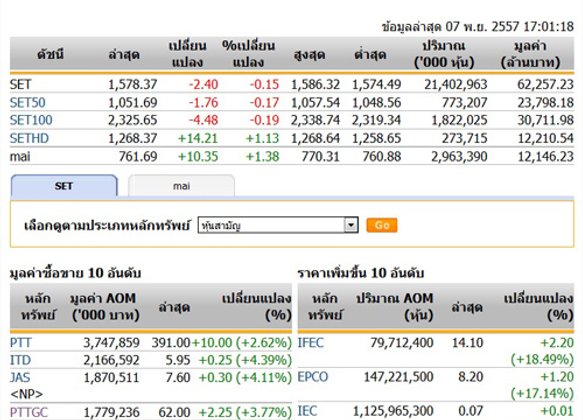Open the IEC stock link
583x420 pixels.
[307, 411]
